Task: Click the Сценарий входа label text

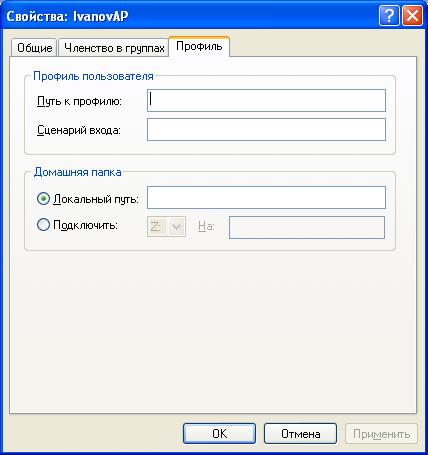Action: pos(79,130)
